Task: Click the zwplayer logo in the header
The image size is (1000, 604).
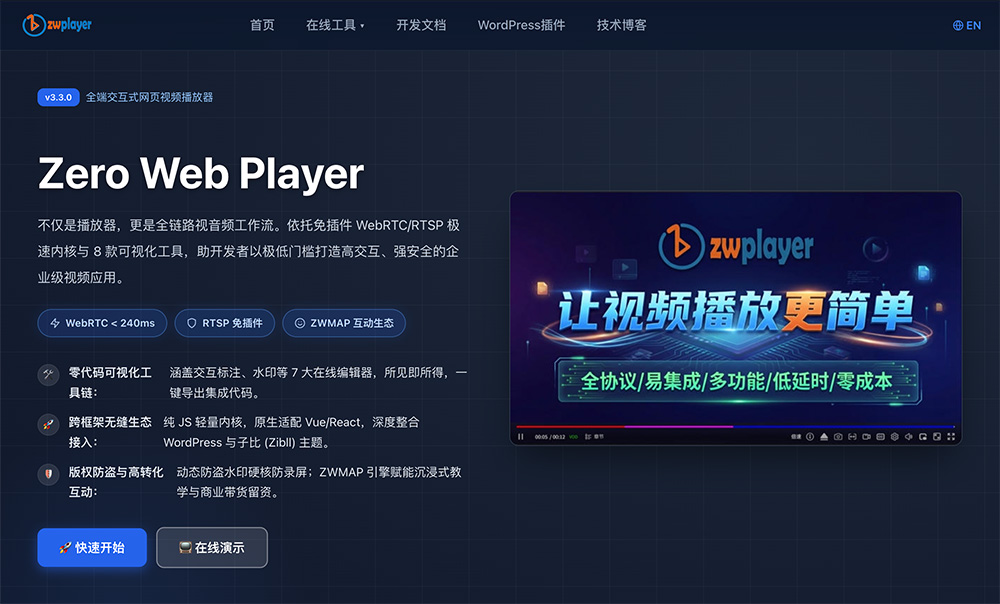Action: click(x=57, y=25)
